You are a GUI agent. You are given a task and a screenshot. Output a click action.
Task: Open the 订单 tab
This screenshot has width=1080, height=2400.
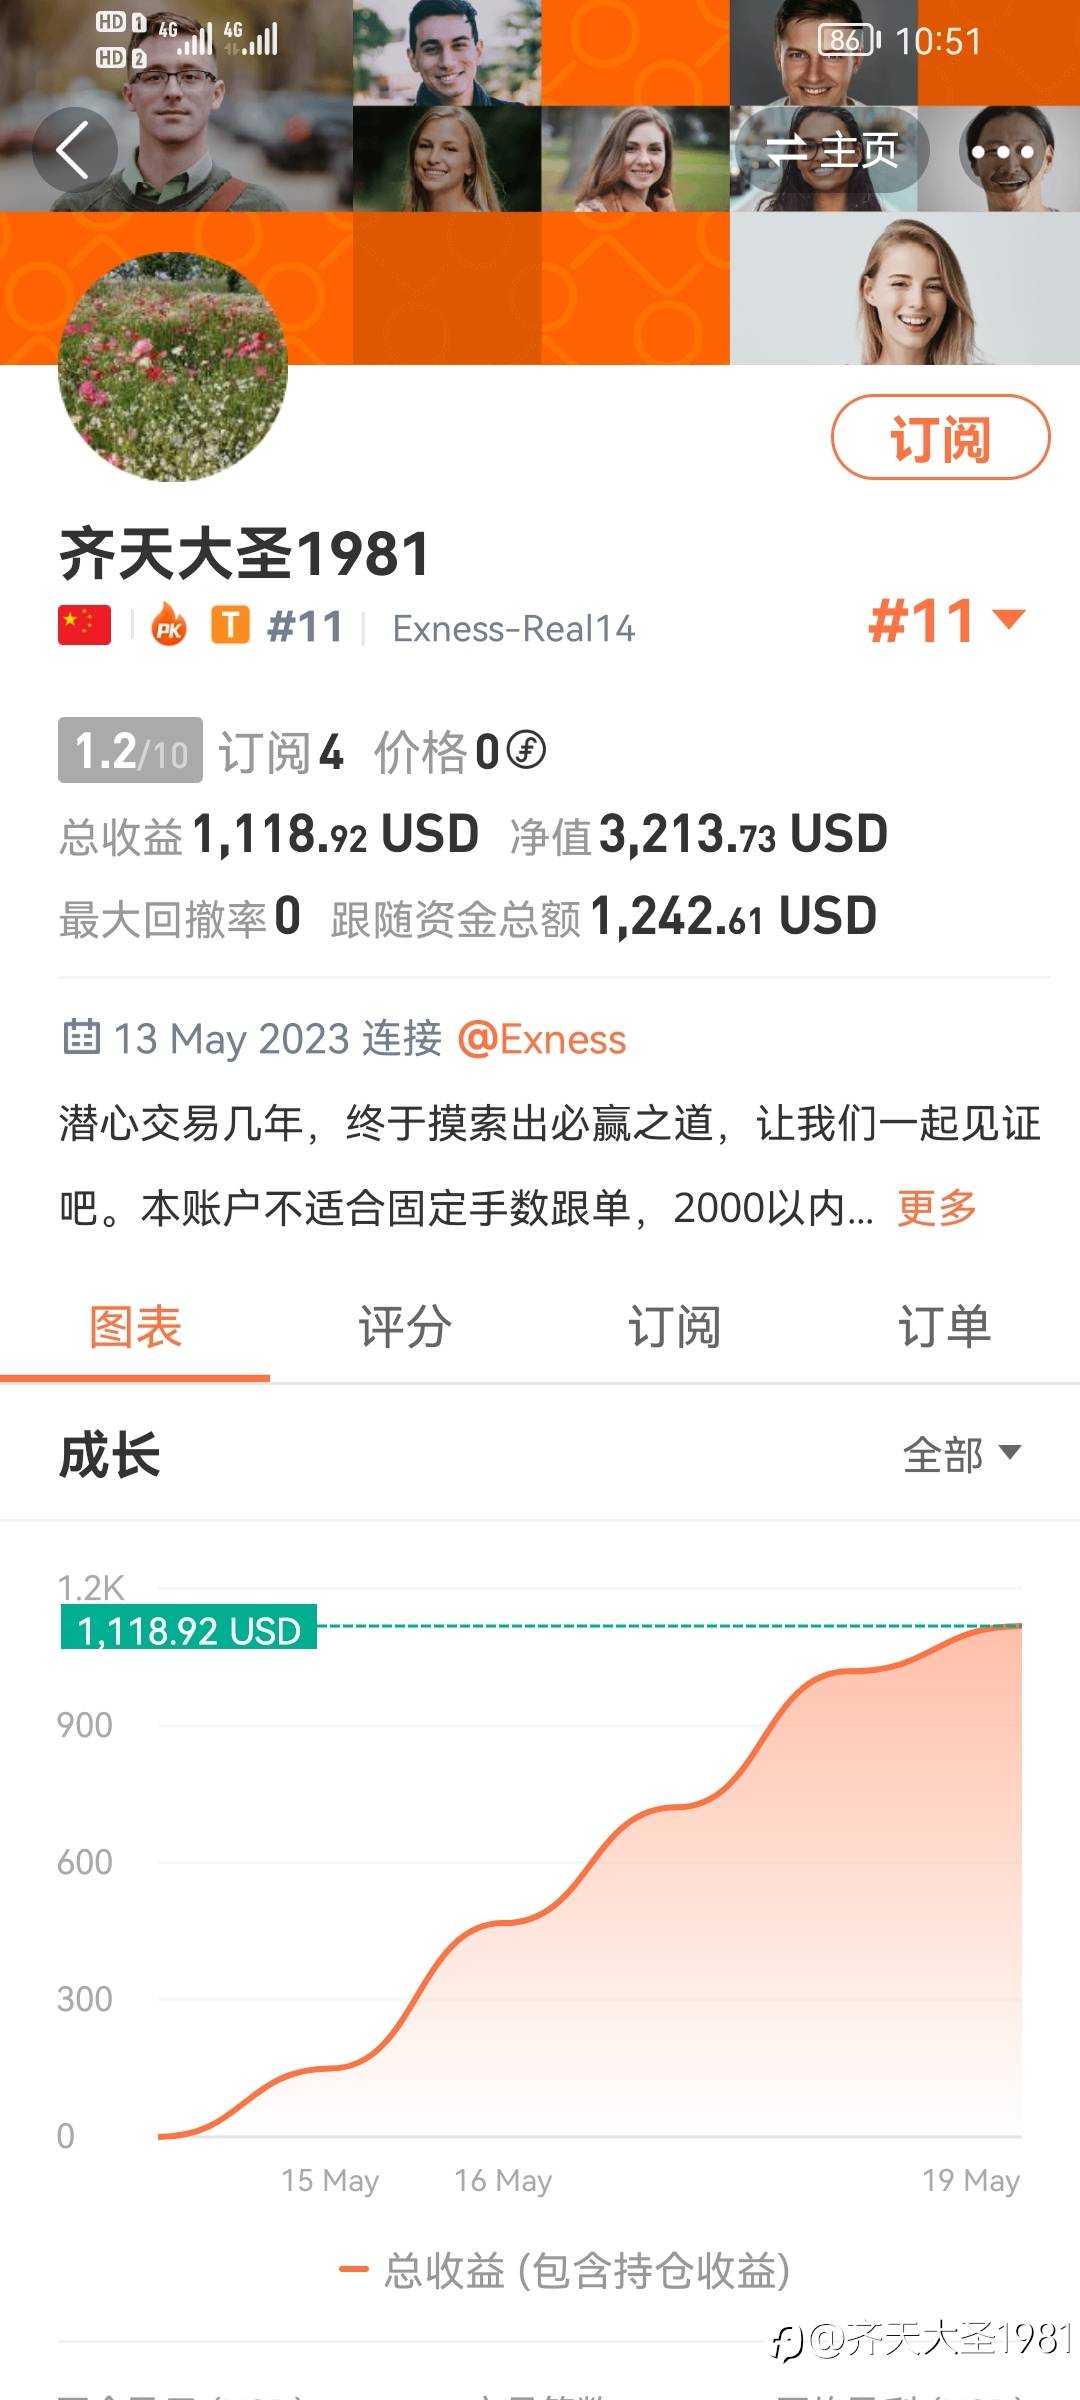(944, 1328)
